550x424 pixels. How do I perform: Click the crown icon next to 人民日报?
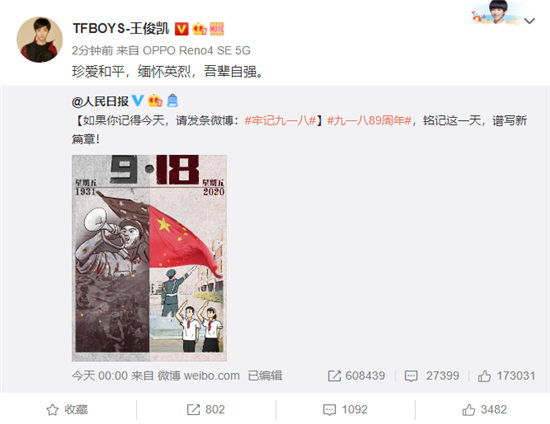155,101
